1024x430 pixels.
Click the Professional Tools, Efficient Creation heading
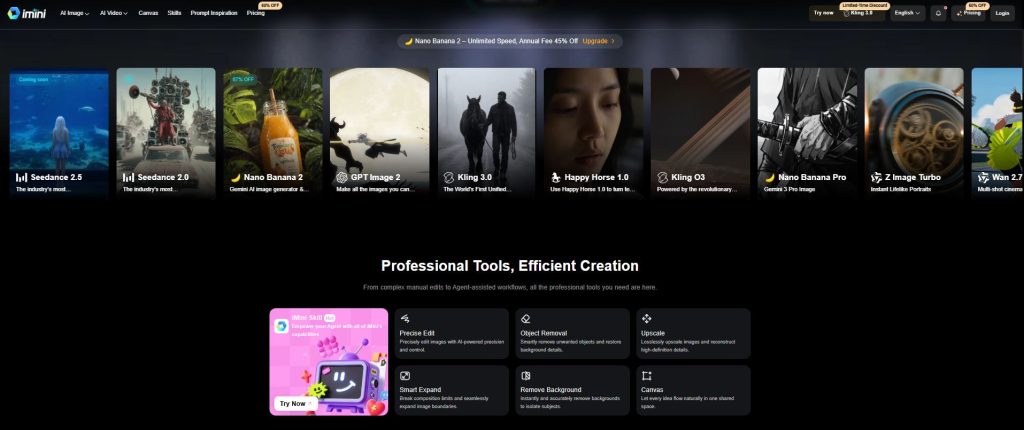pyautogui.click(x=510, y=266)
